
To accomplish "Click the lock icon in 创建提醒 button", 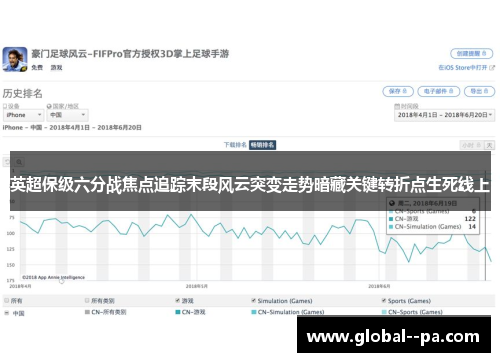I will [x=484, y=53].
